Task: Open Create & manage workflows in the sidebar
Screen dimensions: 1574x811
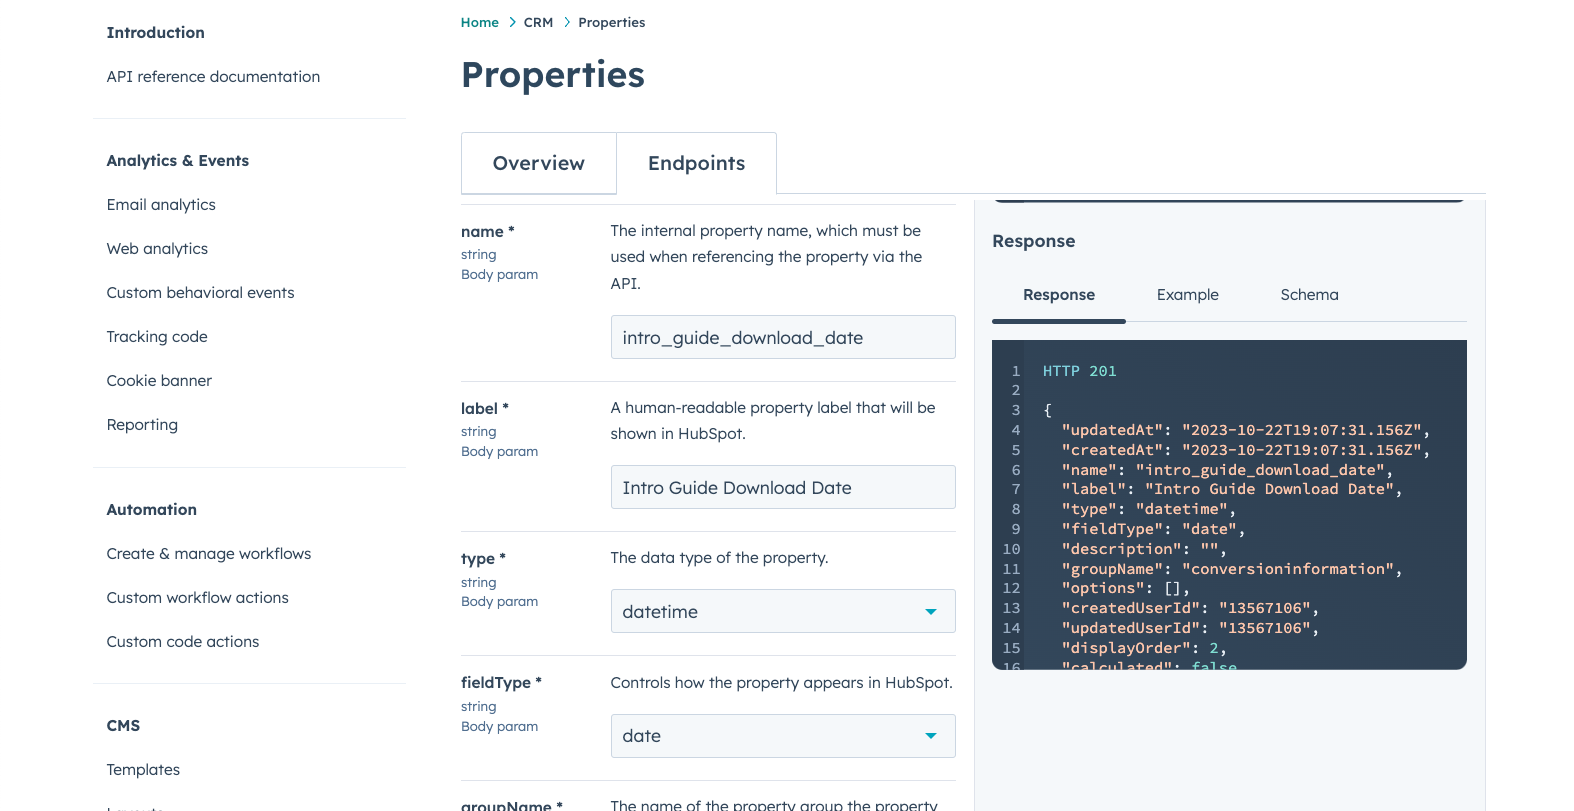Action: click(209, 554)
